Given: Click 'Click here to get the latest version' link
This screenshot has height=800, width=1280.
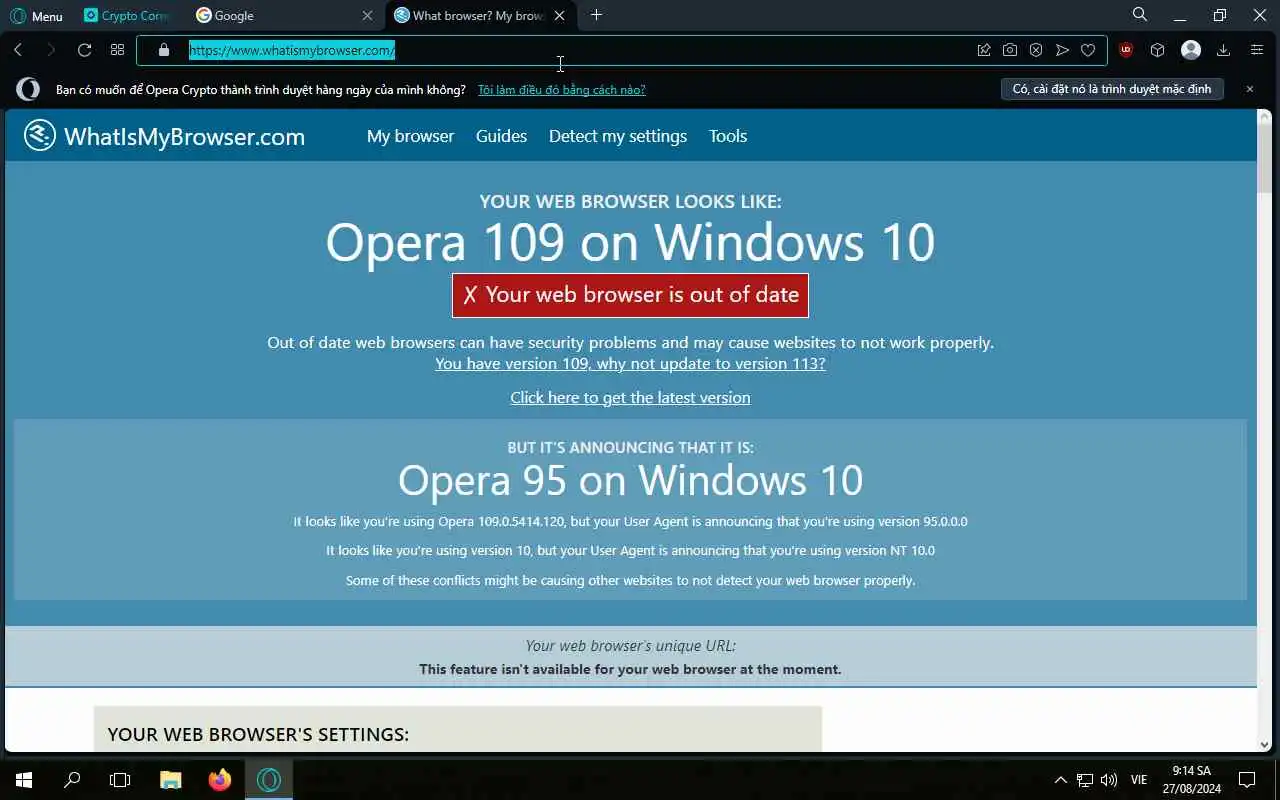Looking at the screenshot, I should click(x=630, y=398).
